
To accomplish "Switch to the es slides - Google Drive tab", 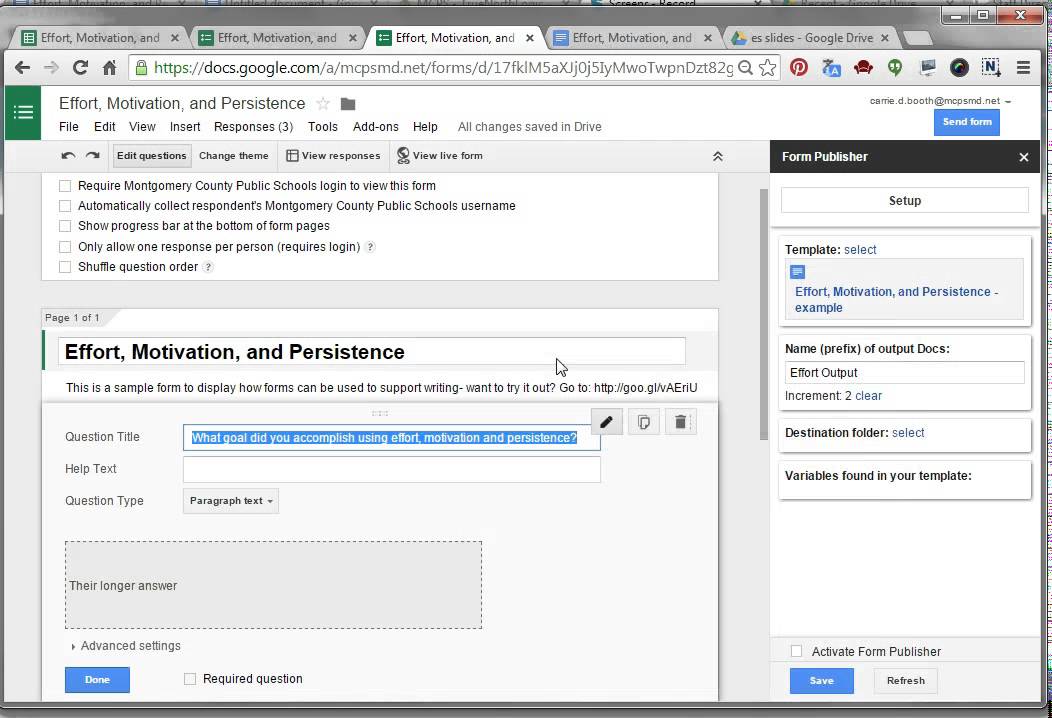I will [x=812, y=38].
